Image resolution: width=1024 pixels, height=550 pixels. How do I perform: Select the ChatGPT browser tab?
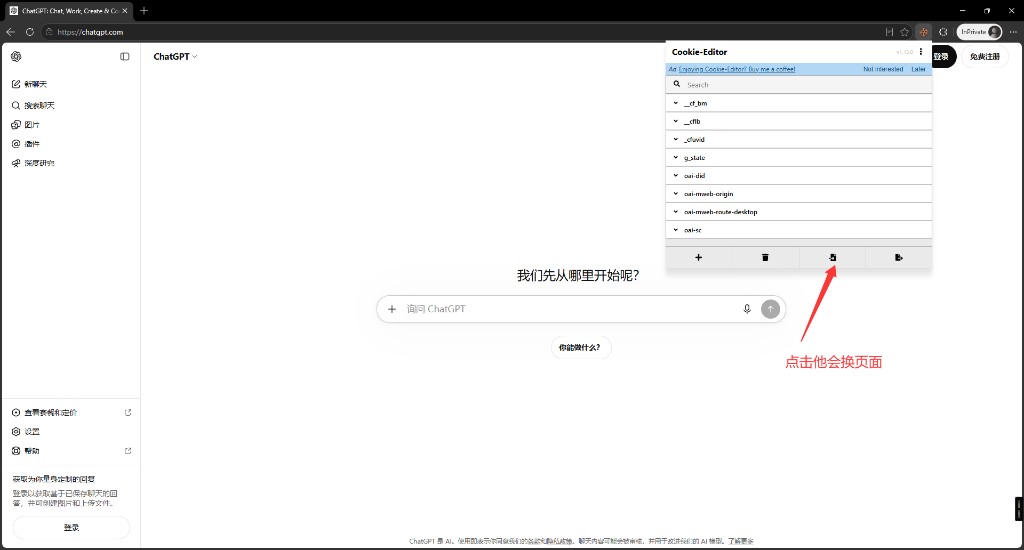68,10
